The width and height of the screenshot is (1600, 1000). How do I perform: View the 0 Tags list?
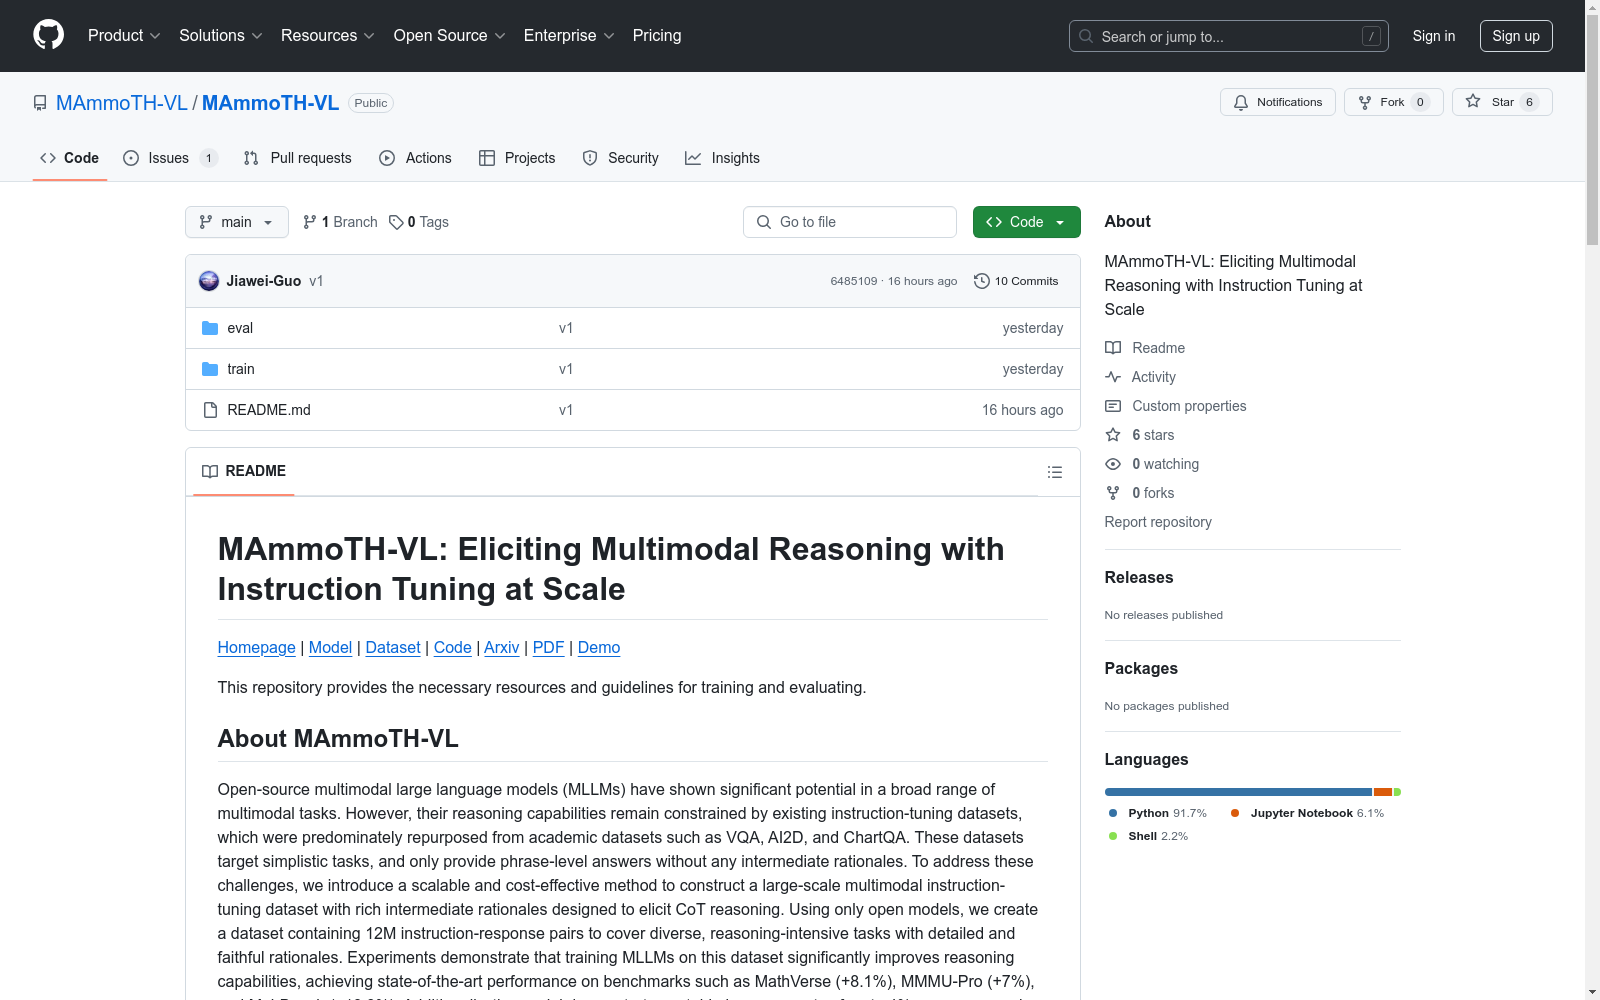[419, 222]
